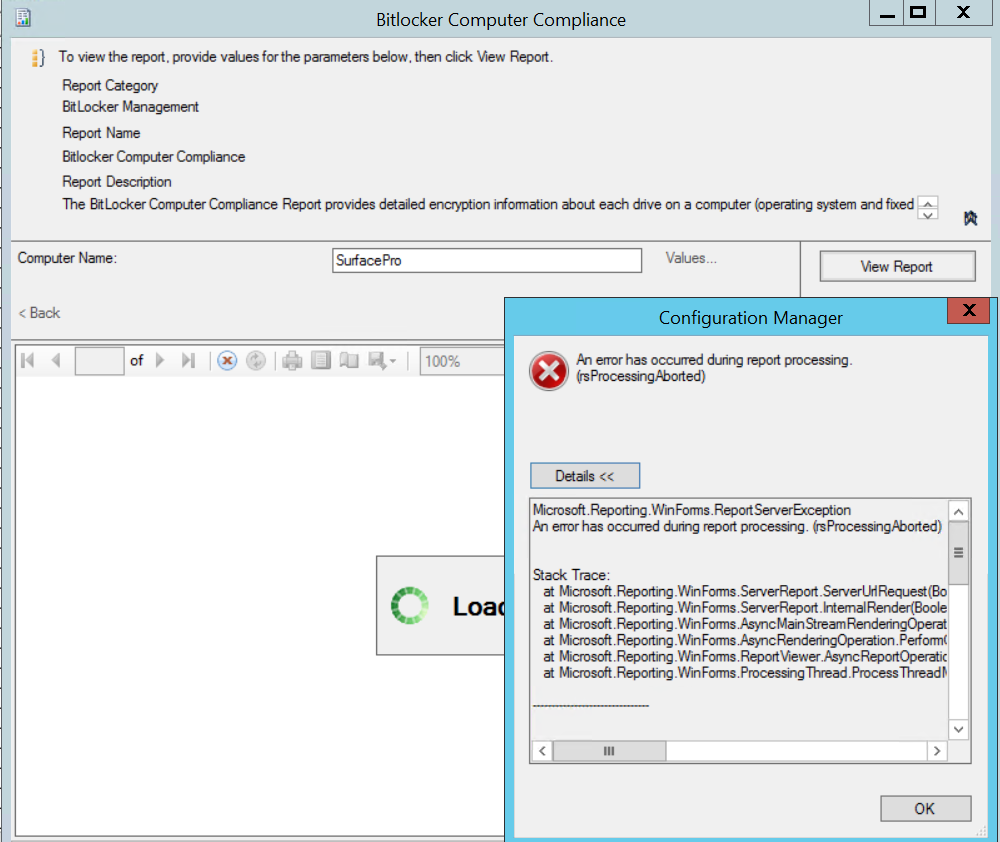Click description scroll down arrow
1000x842 pixels.
click(x=928, y=215)
